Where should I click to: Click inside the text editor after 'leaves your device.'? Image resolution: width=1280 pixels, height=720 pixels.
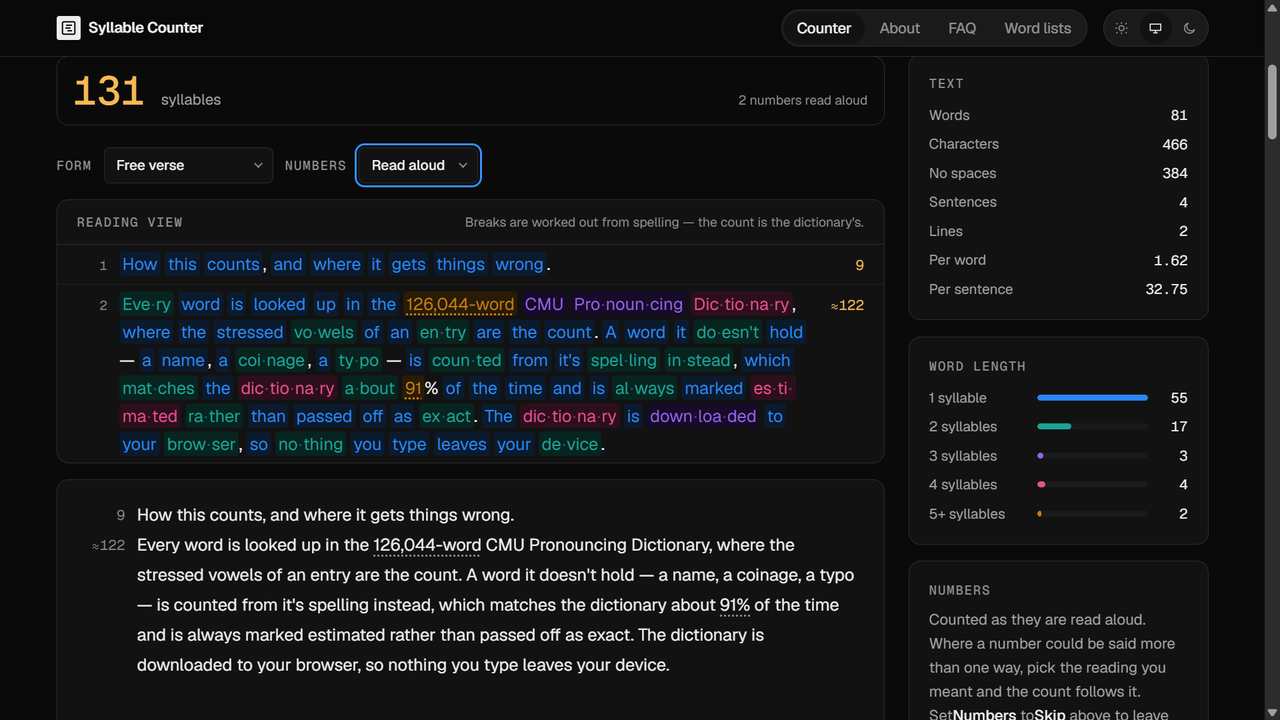pyautogui.click(x=672, y=665)
